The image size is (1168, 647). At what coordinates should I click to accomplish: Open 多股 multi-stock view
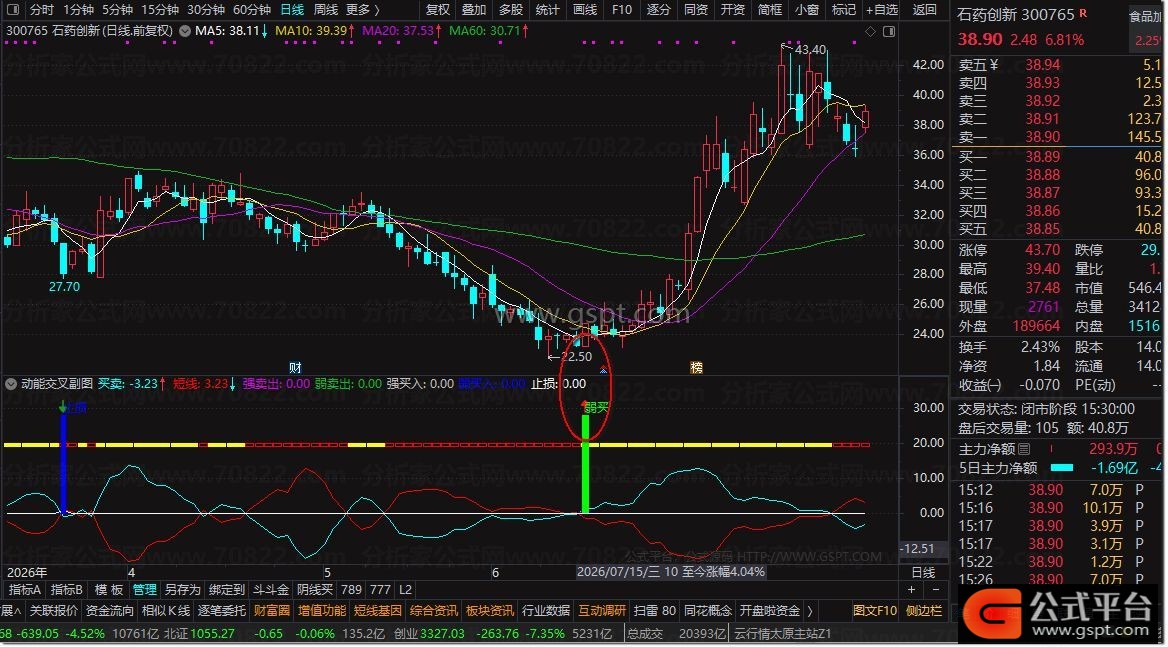[510, 10]
